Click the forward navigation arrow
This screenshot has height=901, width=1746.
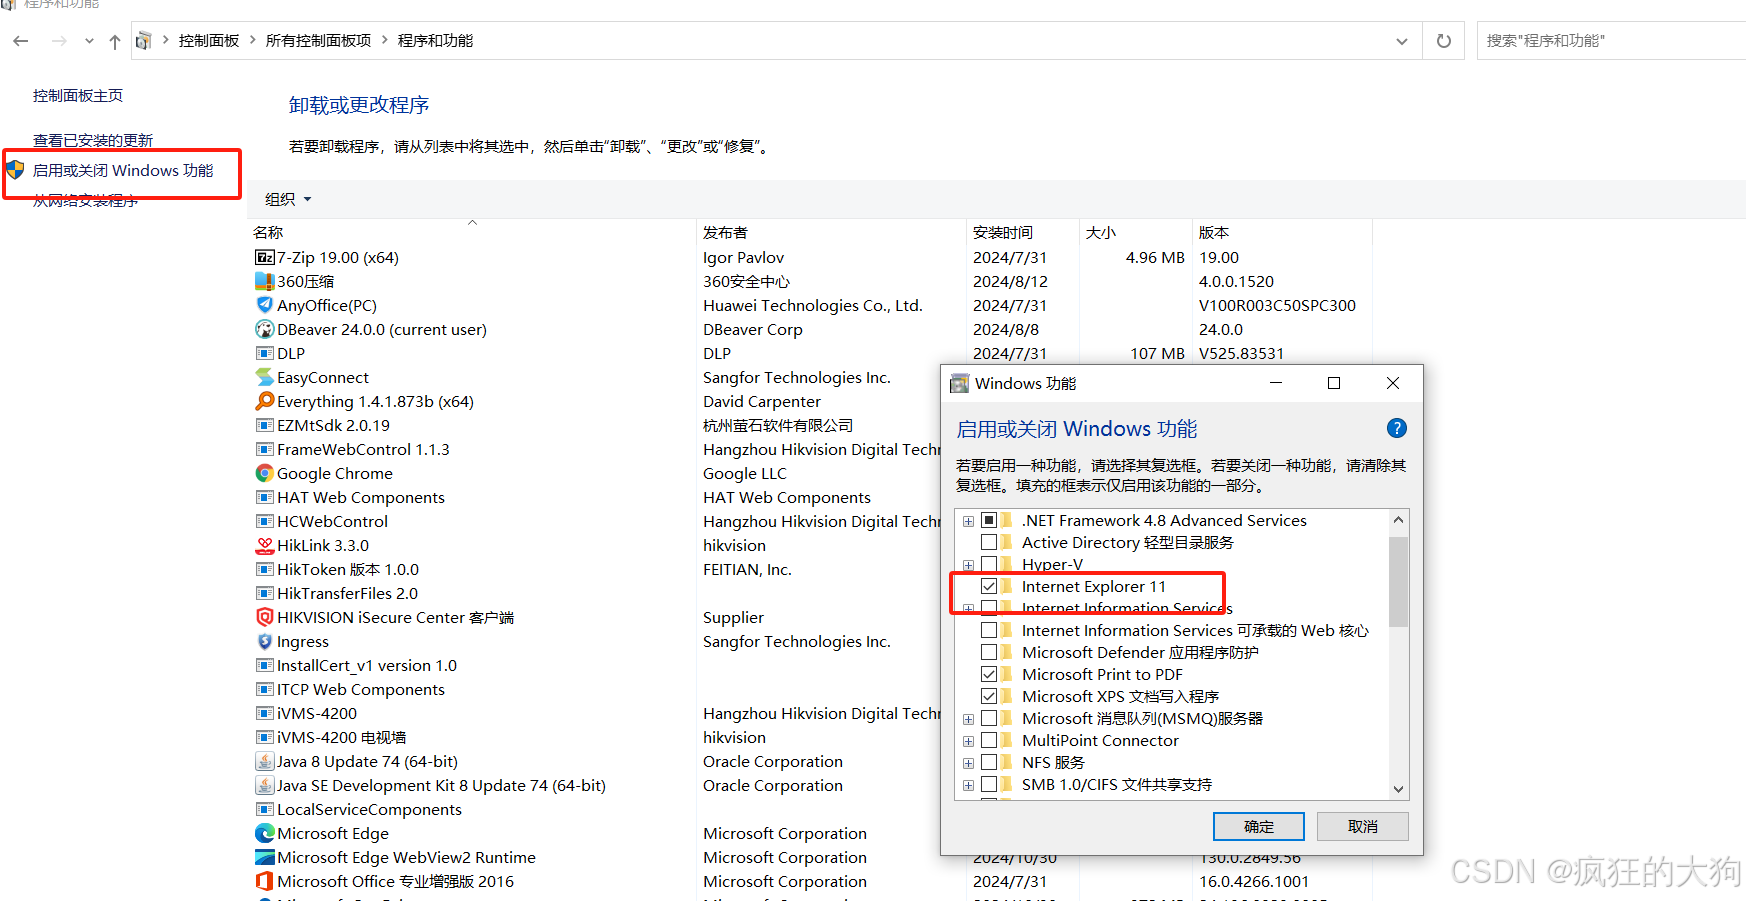[x=59, y=41]
